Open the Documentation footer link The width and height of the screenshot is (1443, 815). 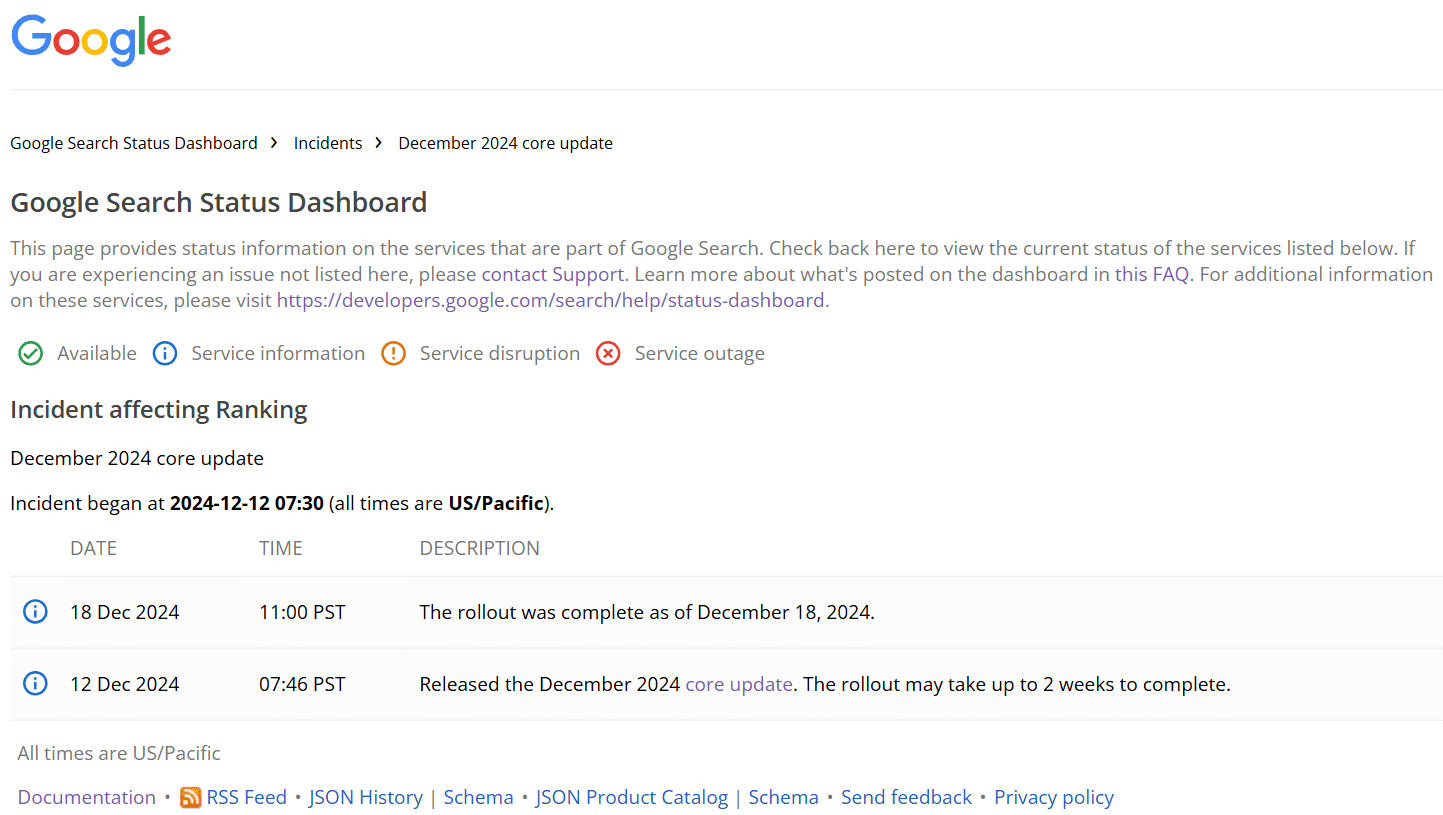pyautogui.click(x=87, y=797)
